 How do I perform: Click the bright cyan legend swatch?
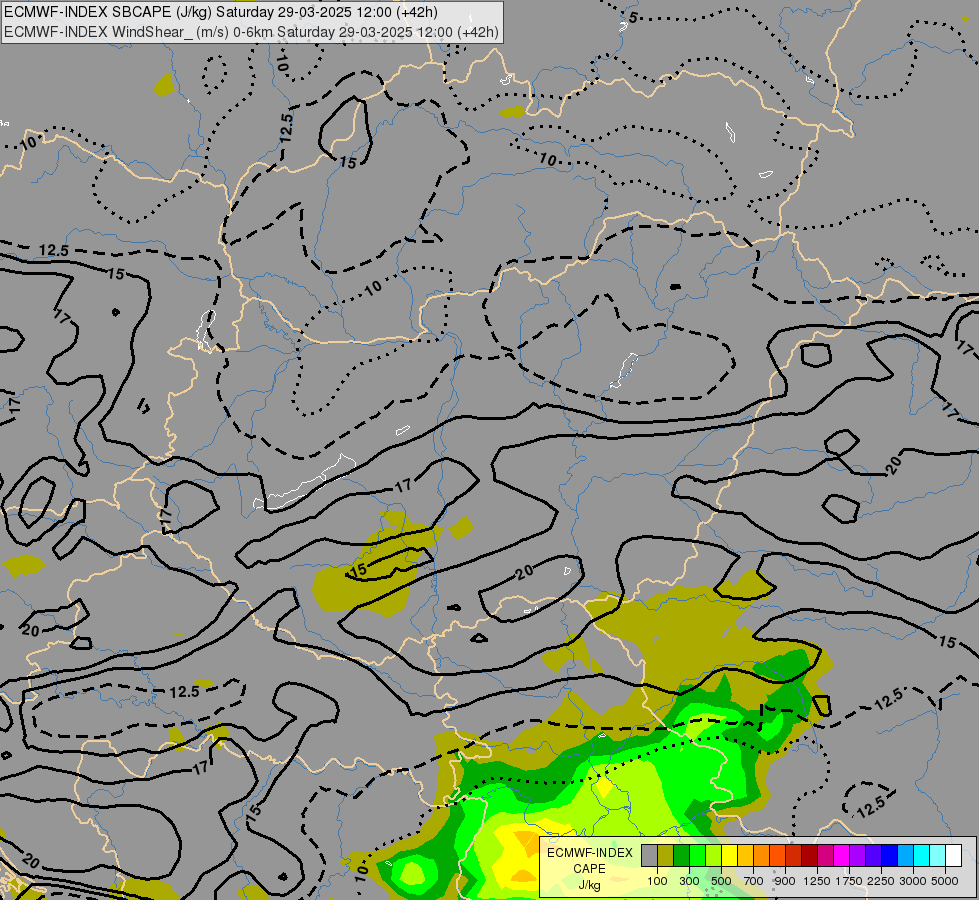point(922,856)
